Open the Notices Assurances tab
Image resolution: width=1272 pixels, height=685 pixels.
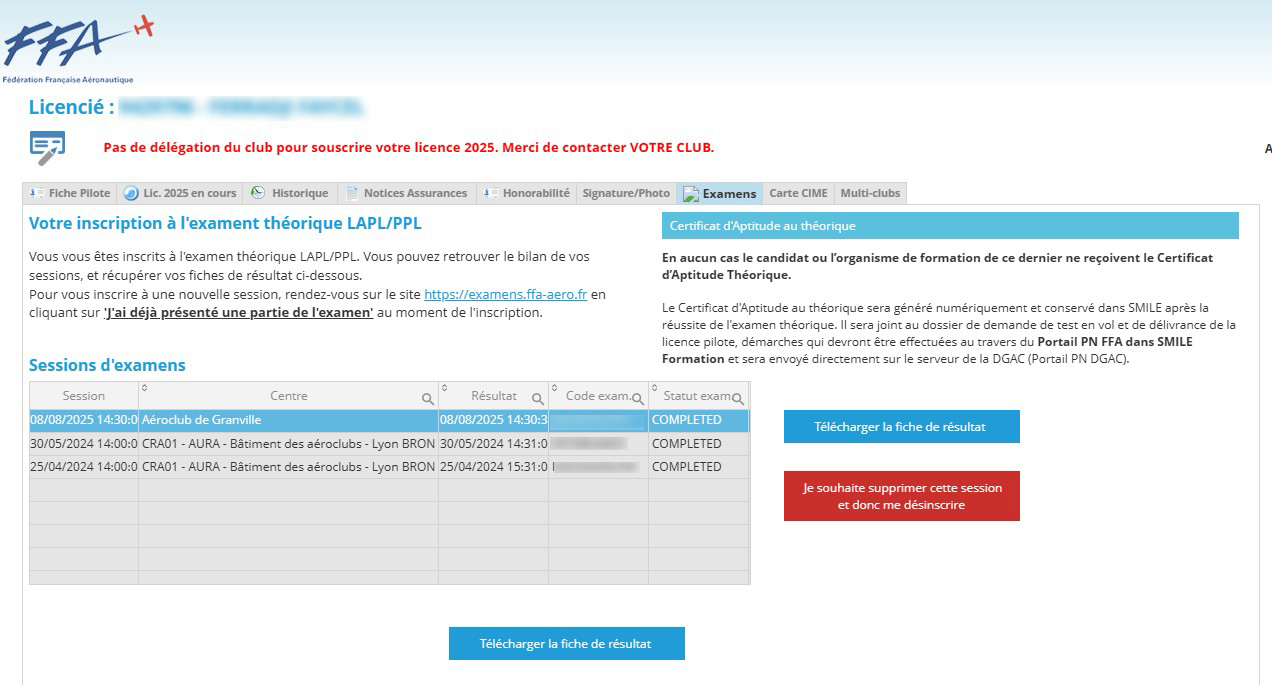[x=406, y=193]
